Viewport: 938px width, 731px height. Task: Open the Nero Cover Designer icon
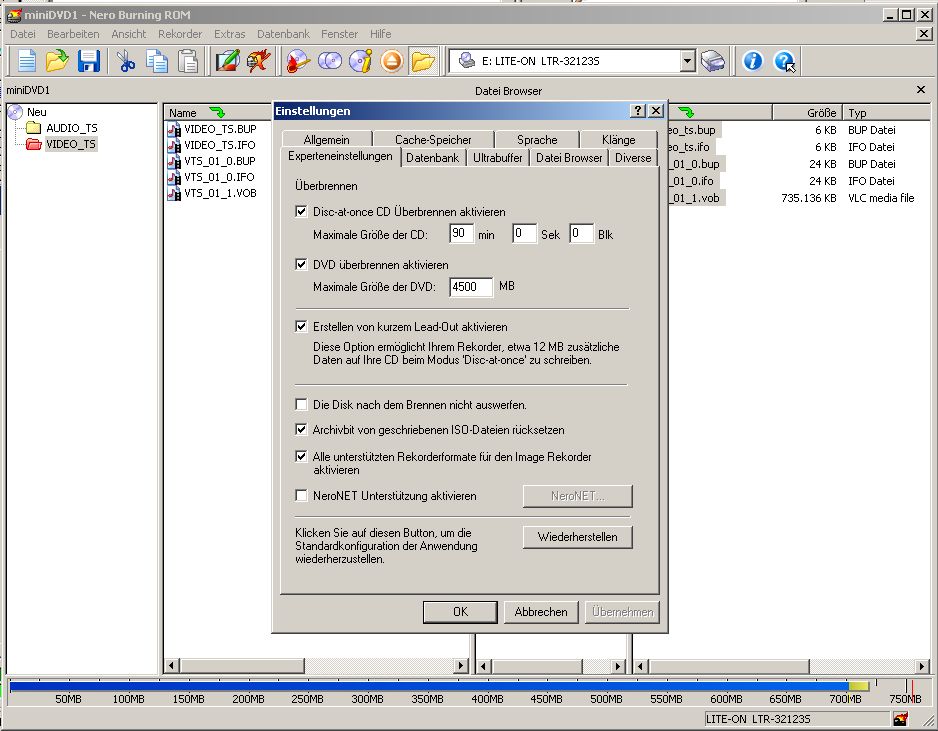click(227, 61)
